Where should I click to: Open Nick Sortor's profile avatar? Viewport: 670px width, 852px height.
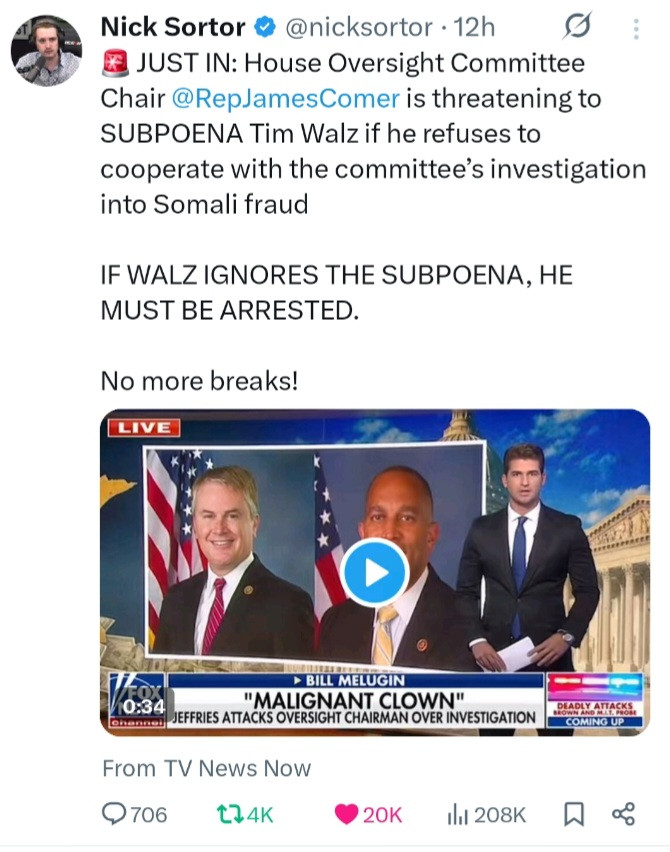47,51
